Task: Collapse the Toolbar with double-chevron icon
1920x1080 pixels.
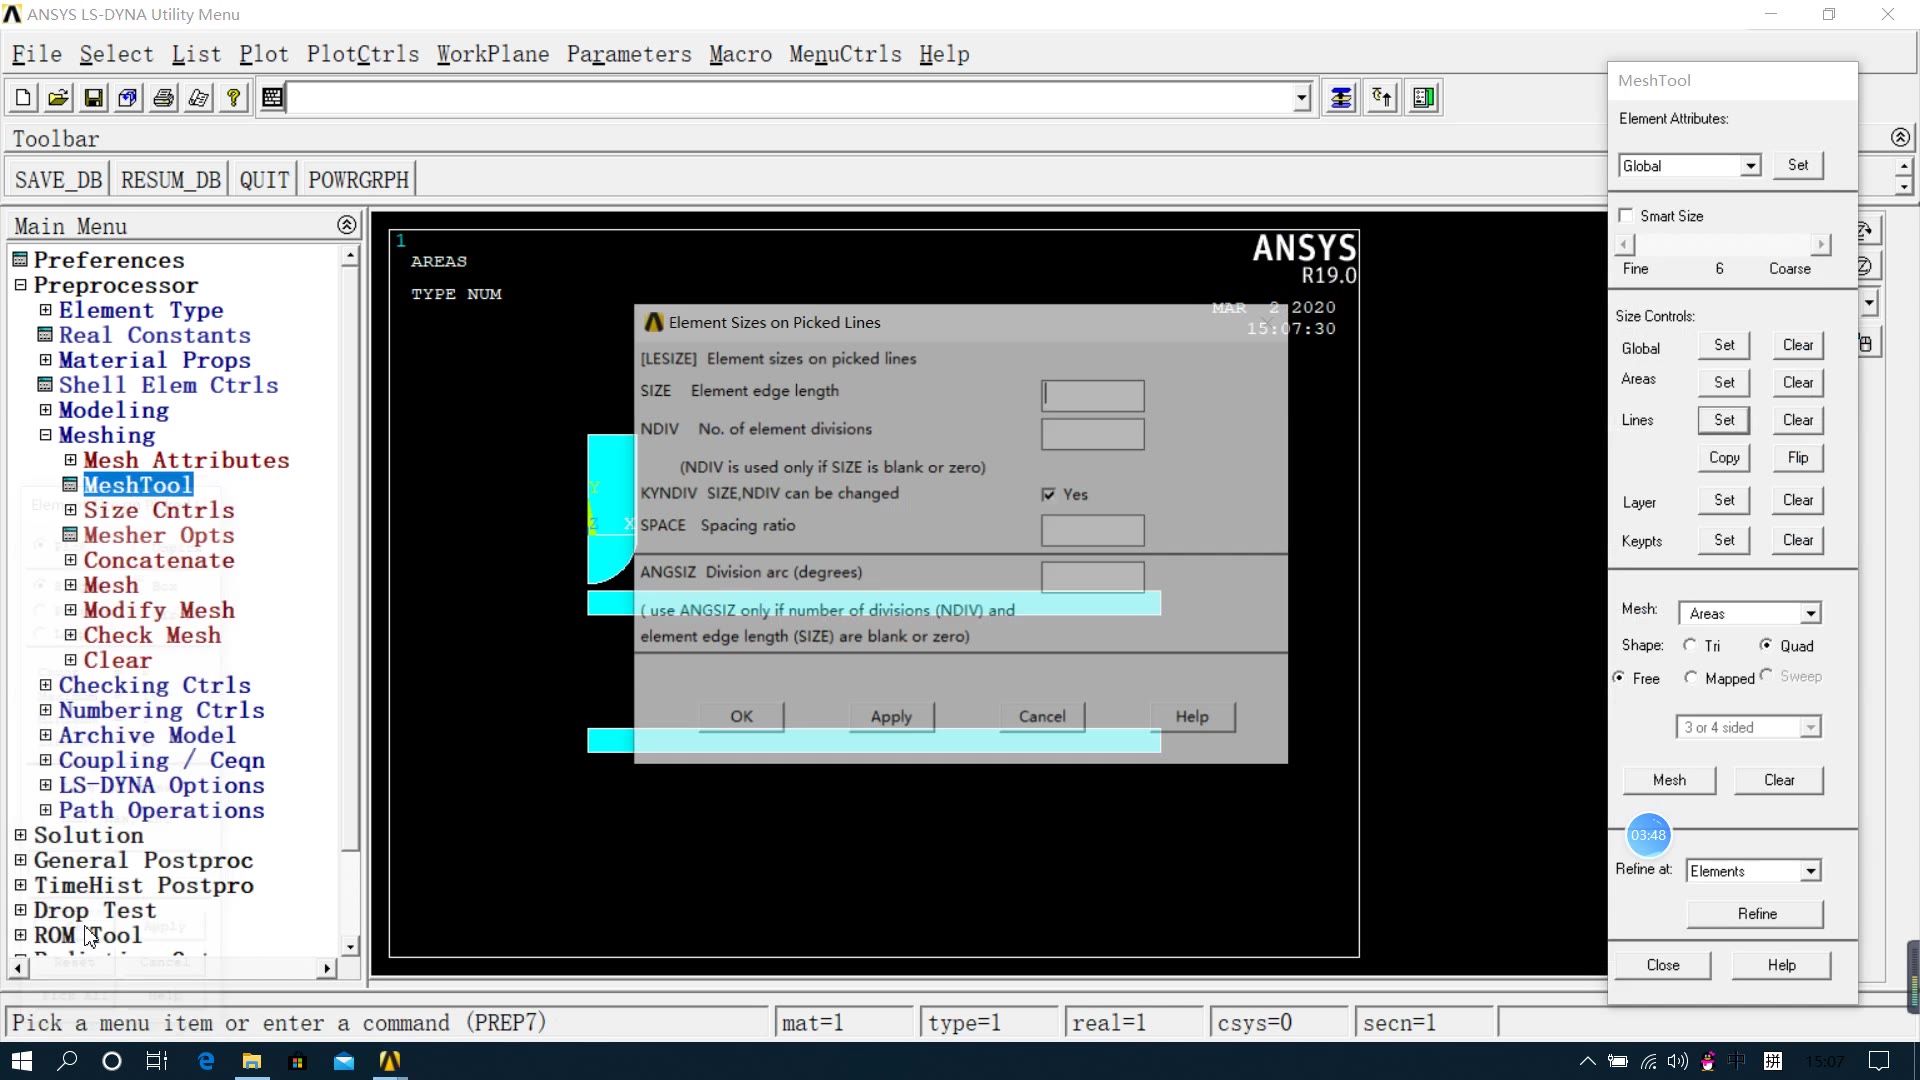Action: point(1901,137)
